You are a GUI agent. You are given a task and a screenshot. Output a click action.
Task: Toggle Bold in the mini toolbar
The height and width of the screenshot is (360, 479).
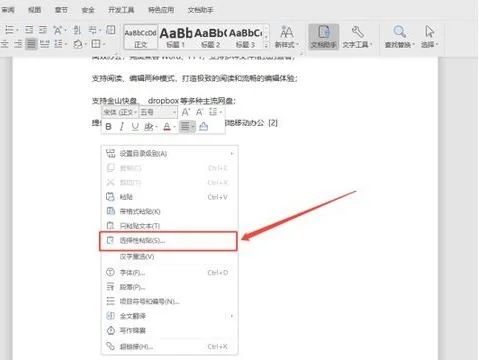coord(108,126)
